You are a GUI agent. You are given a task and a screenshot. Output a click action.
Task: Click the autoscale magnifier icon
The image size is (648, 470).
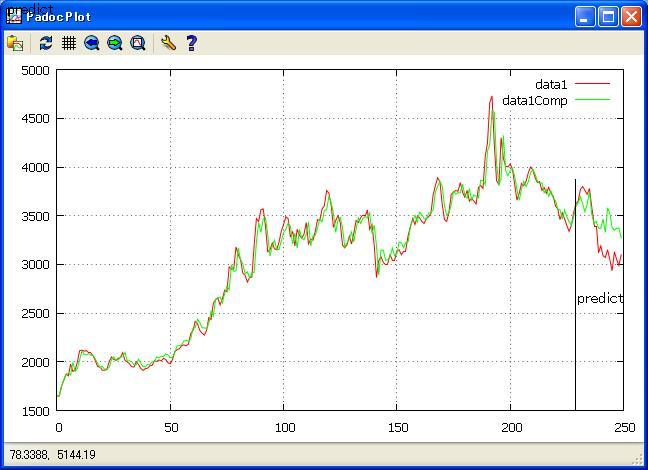click(138, 43)
